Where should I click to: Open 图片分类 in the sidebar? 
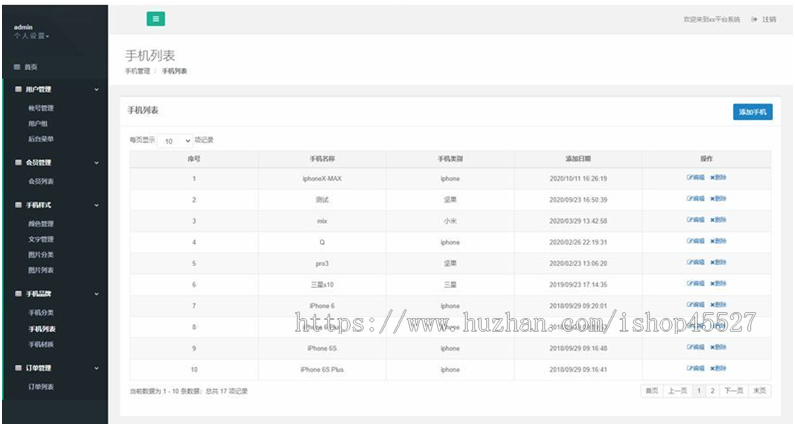click(x=41, y=255)
